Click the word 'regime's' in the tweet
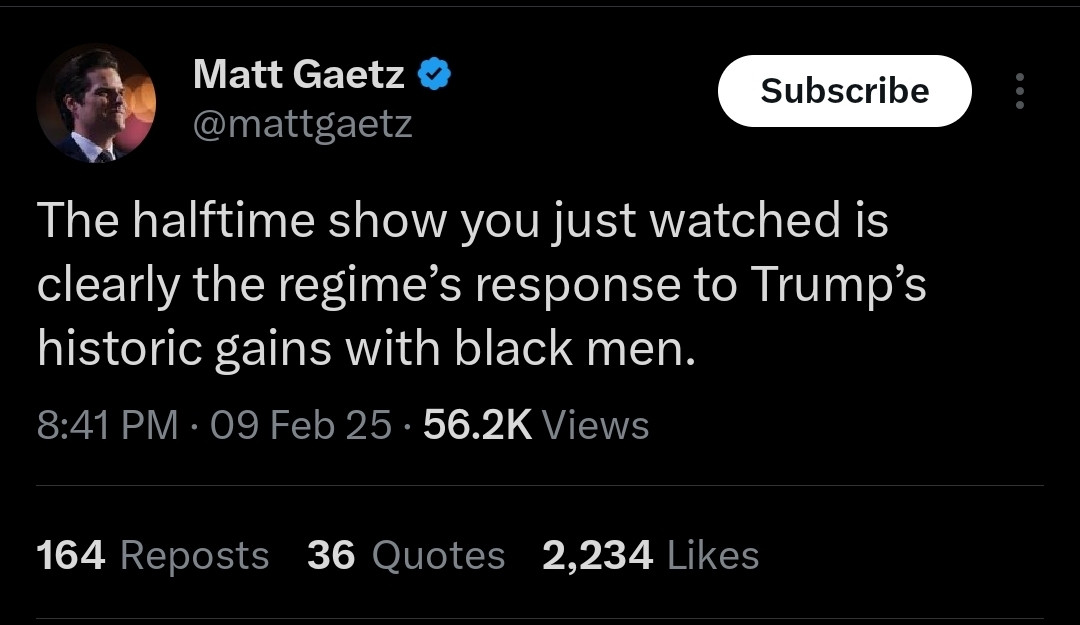 [370, 285]
